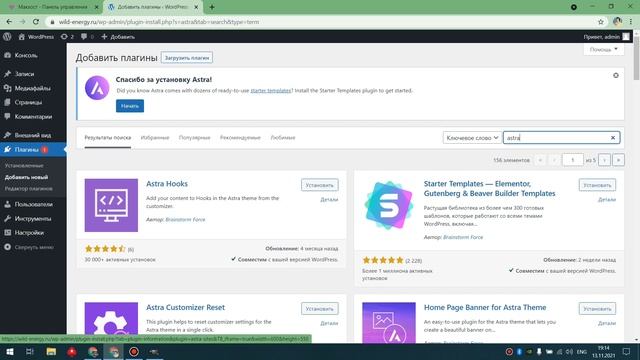Click the current page number field

point(572,160)
